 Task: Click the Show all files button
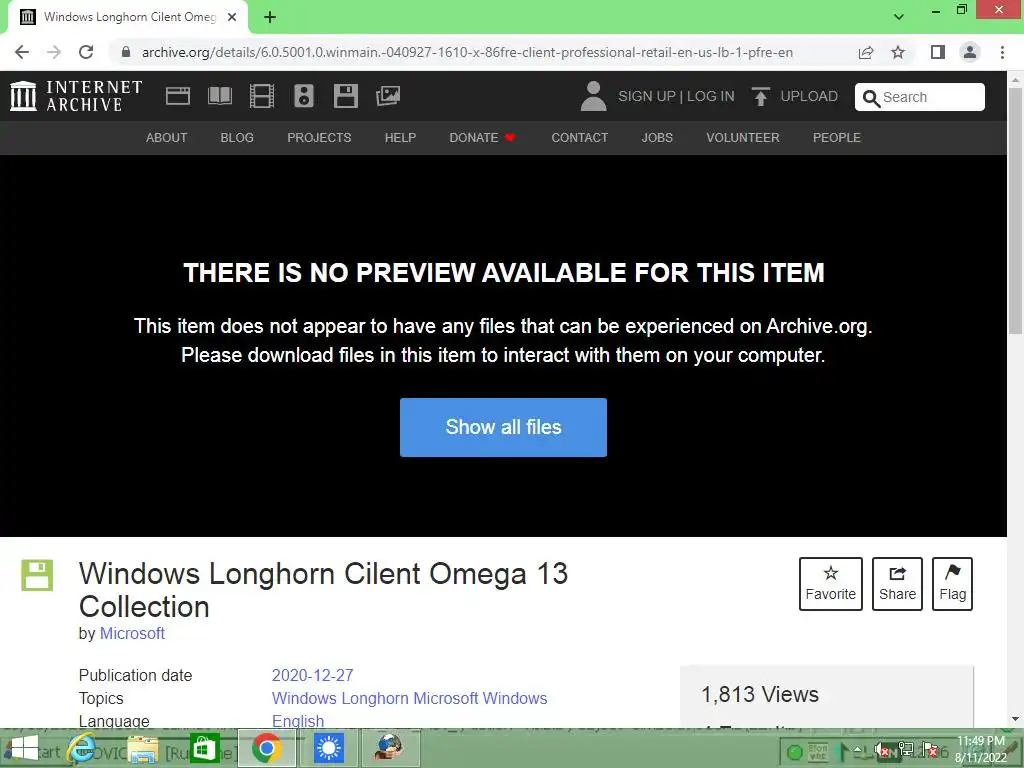tap(504, 427)
